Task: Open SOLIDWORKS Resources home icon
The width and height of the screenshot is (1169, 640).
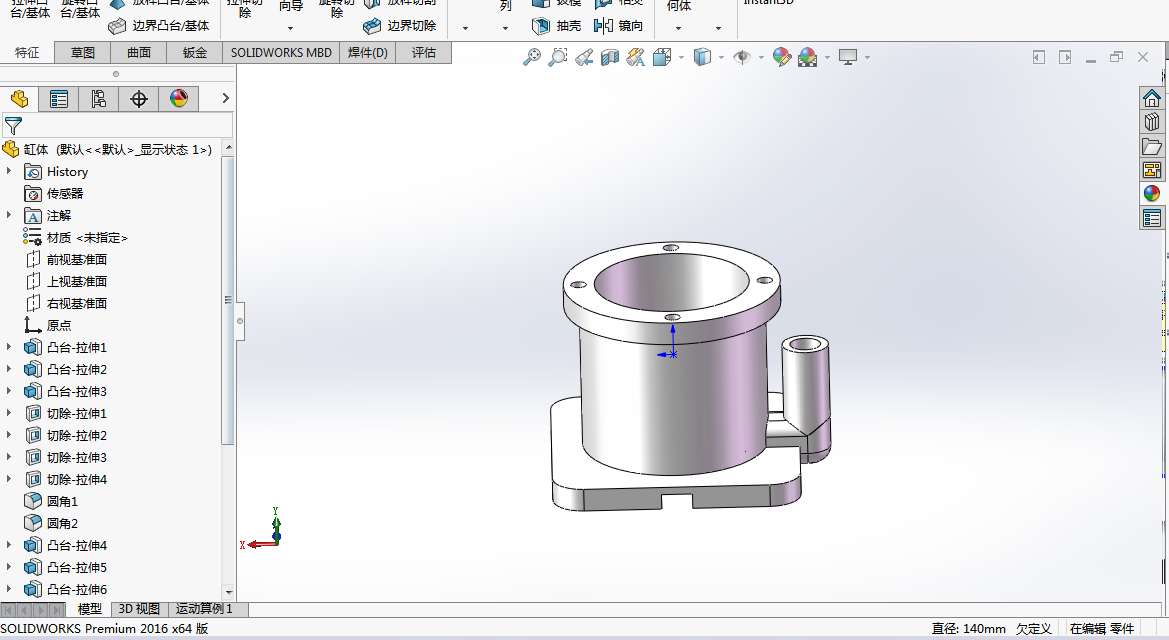Action: point(1152,98)
